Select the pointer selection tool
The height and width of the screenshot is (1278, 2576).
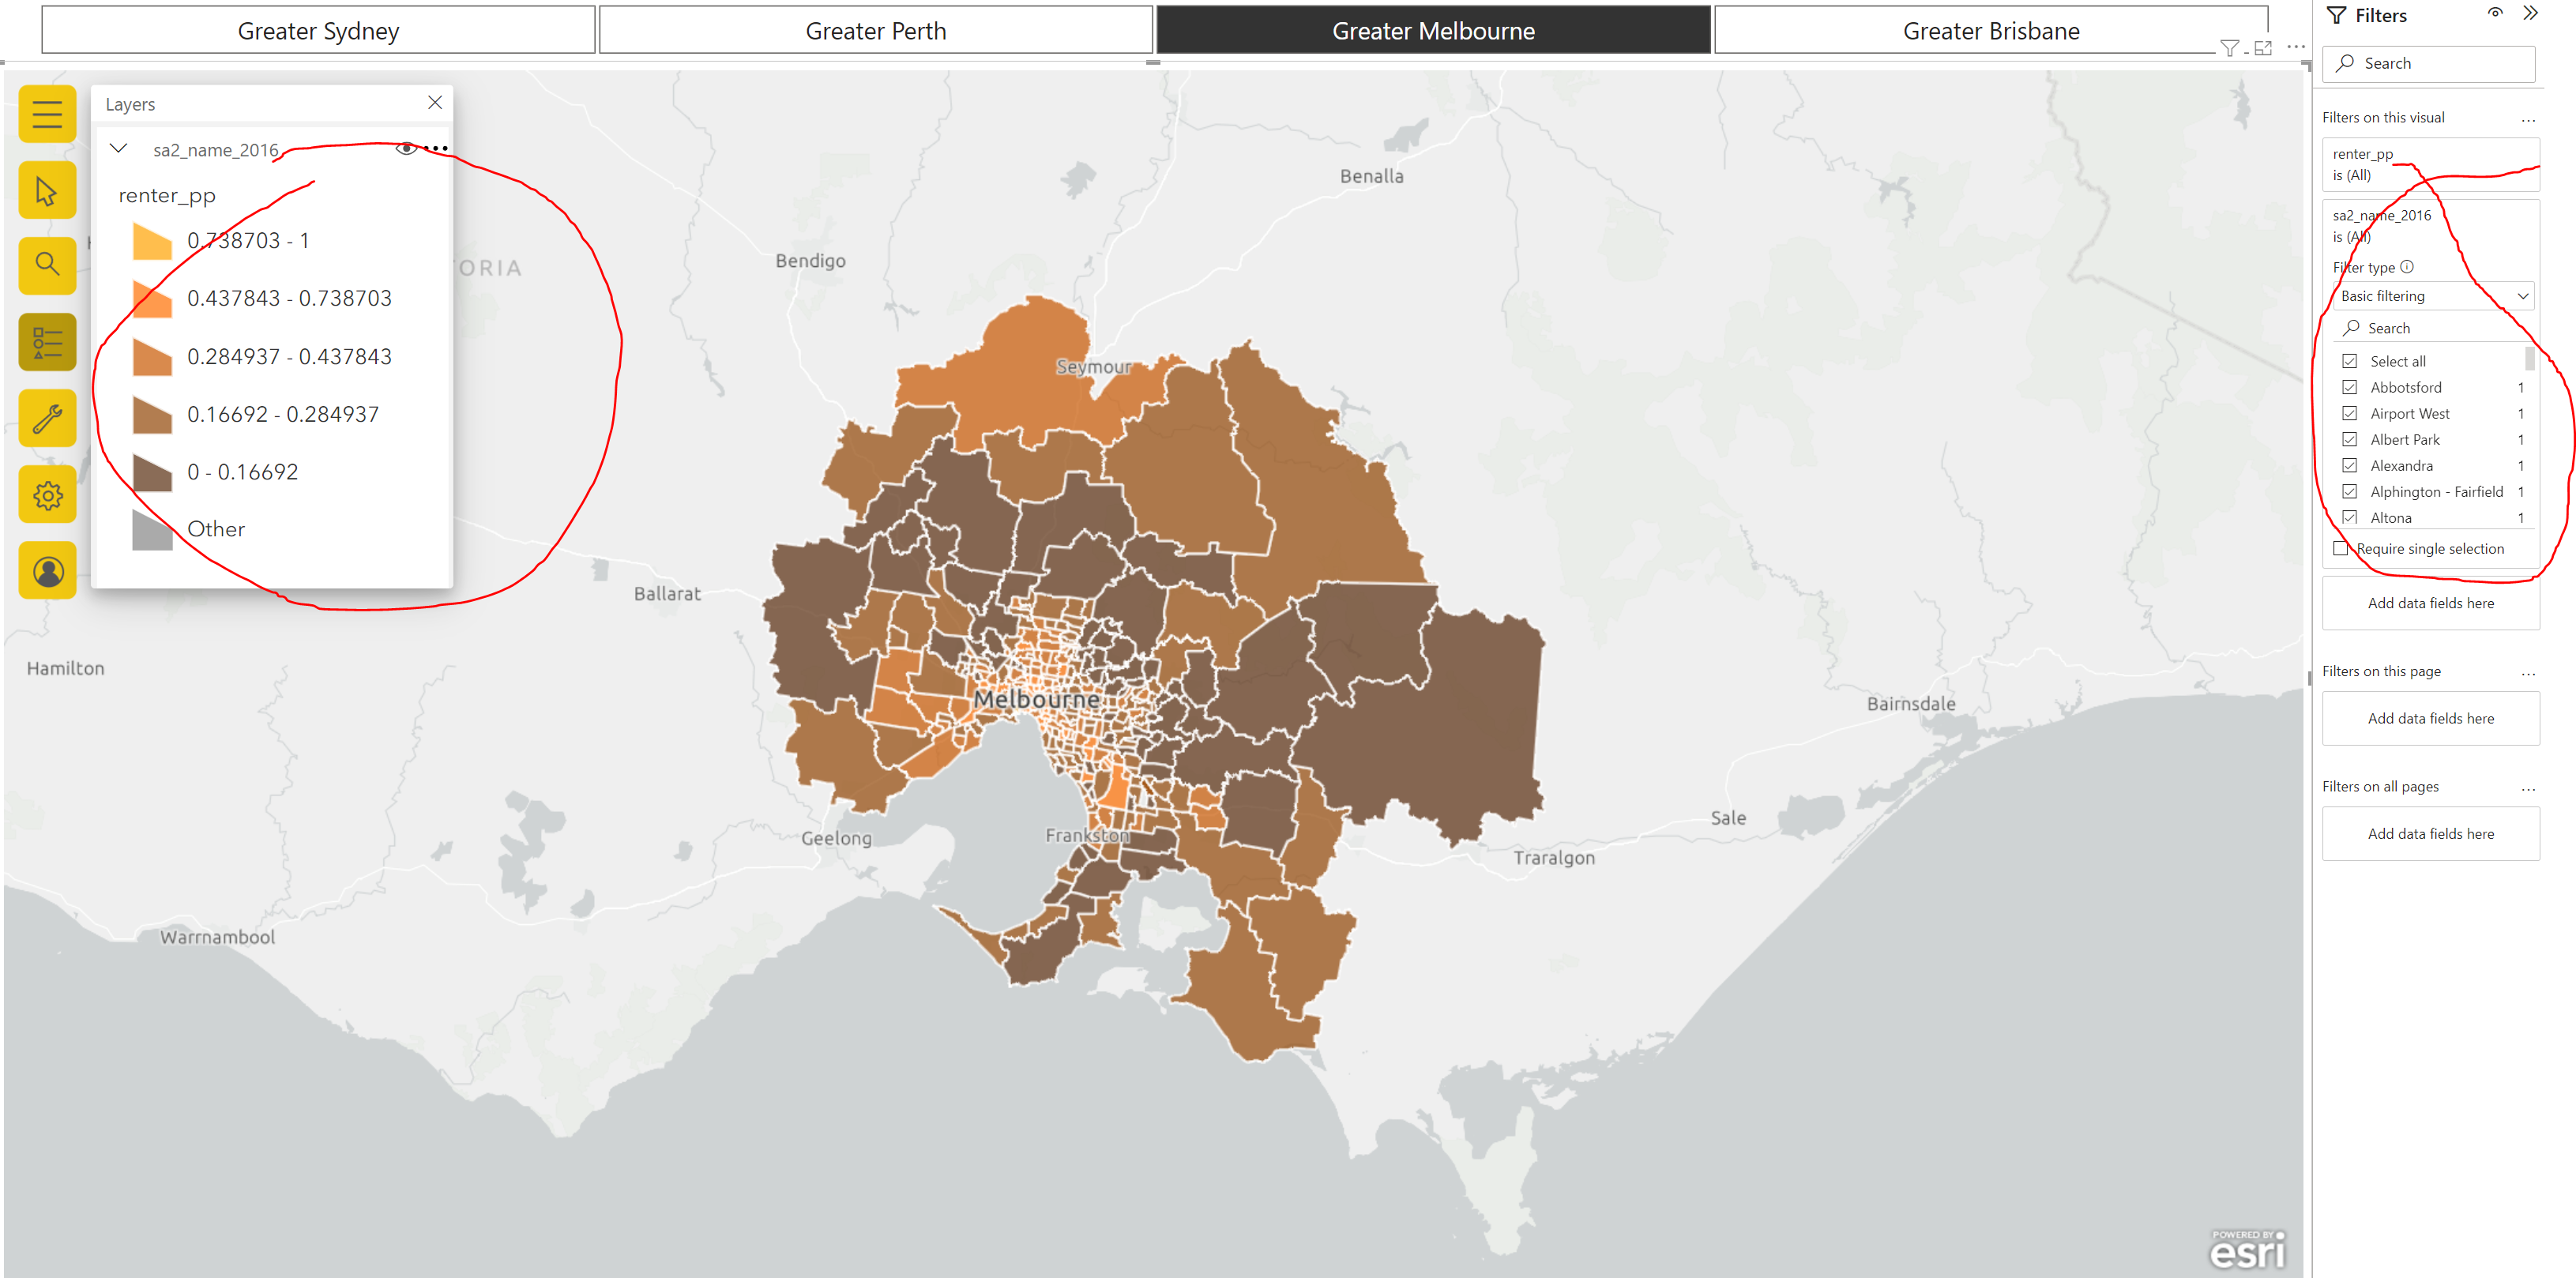[47, 190]
